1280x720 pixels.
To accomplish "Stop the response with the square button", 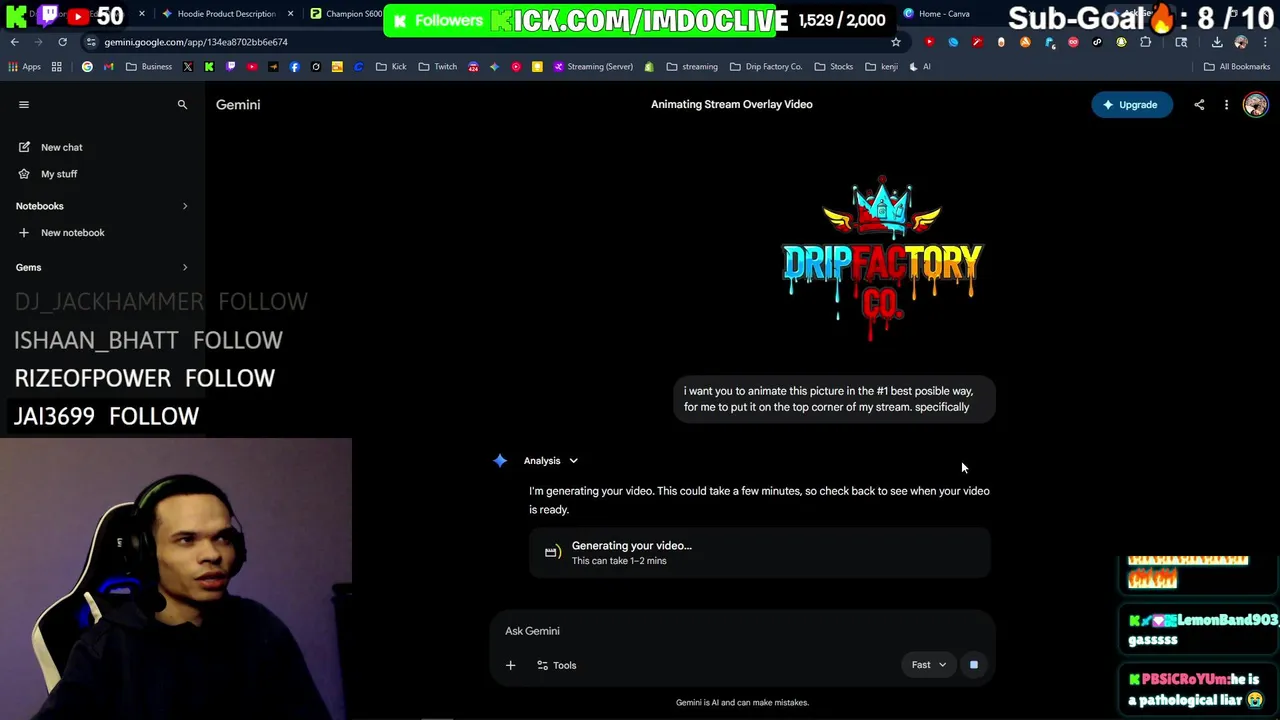I will pyautogui.click(x=973, y=665).
